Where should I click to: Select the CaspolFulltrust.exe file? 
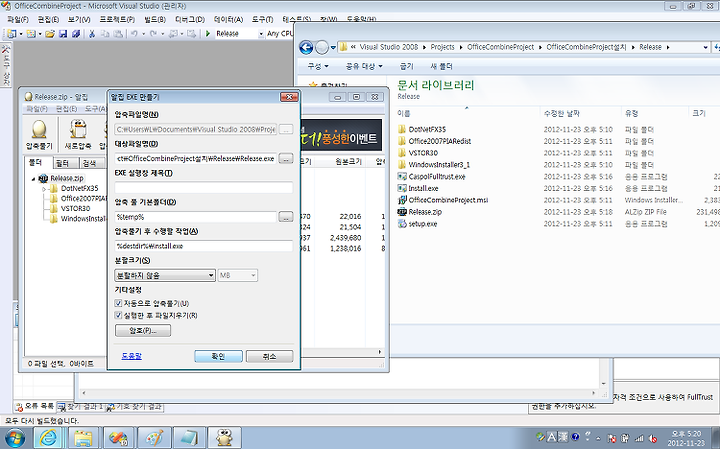pos(437,176)
